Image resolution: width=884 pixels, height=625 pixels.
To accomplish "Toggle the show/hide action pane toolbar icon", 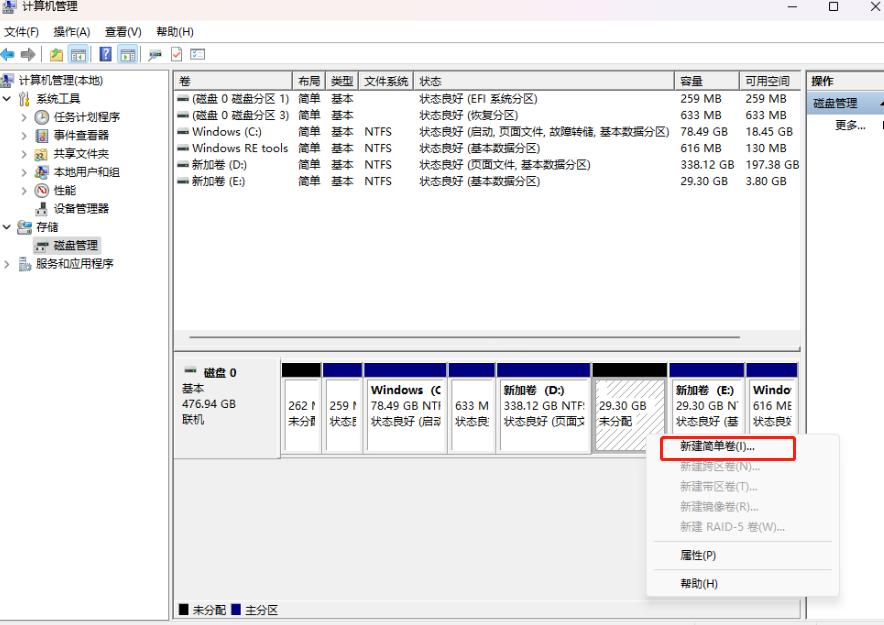I will click(x=126, y=54).
